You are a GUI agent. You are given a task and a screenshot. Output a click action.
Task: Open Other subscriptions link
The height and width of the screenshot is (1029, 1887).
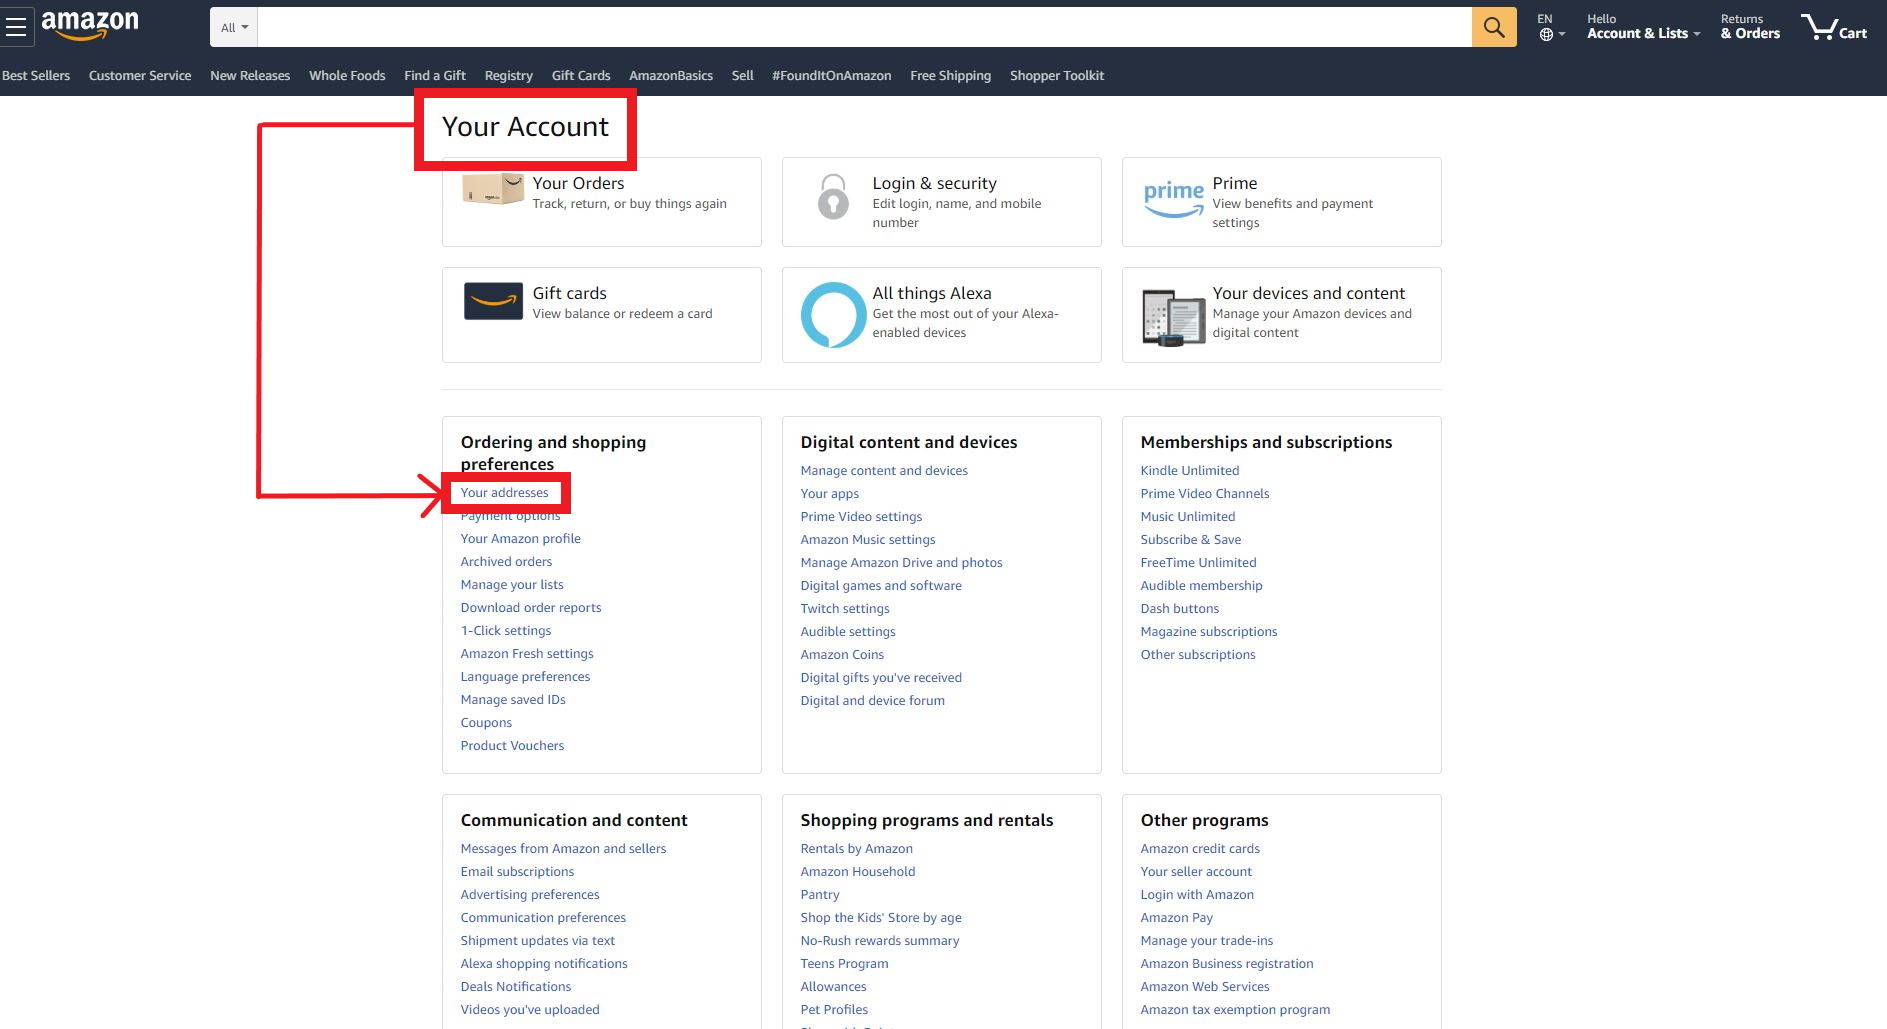(x=1198, y=654)
